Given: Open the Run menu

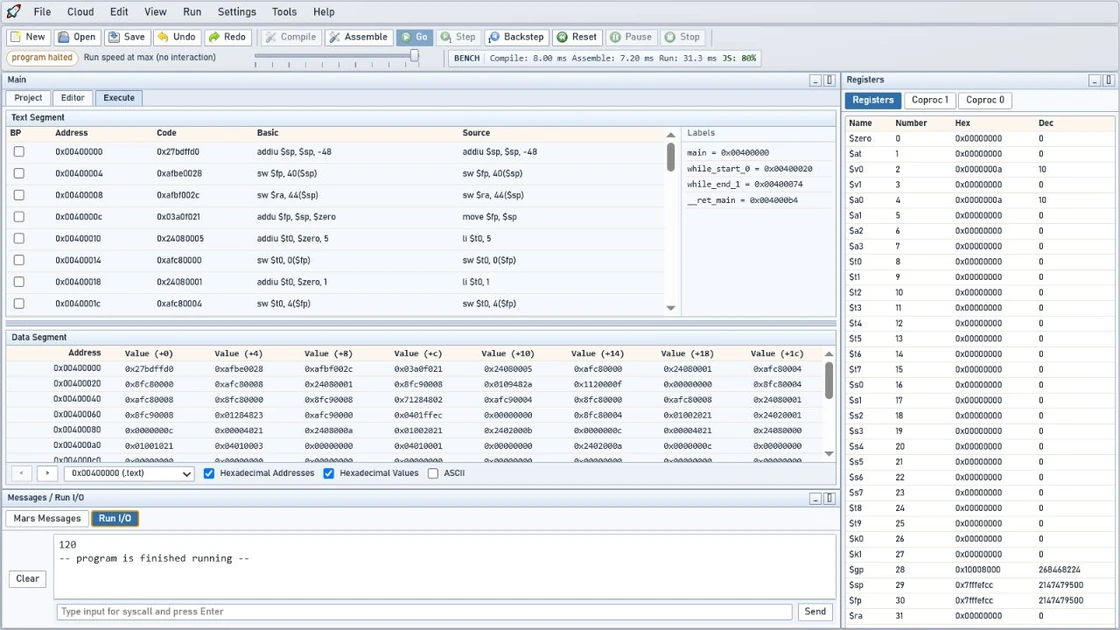Looking at the screenshot, I should coord(192,12).
